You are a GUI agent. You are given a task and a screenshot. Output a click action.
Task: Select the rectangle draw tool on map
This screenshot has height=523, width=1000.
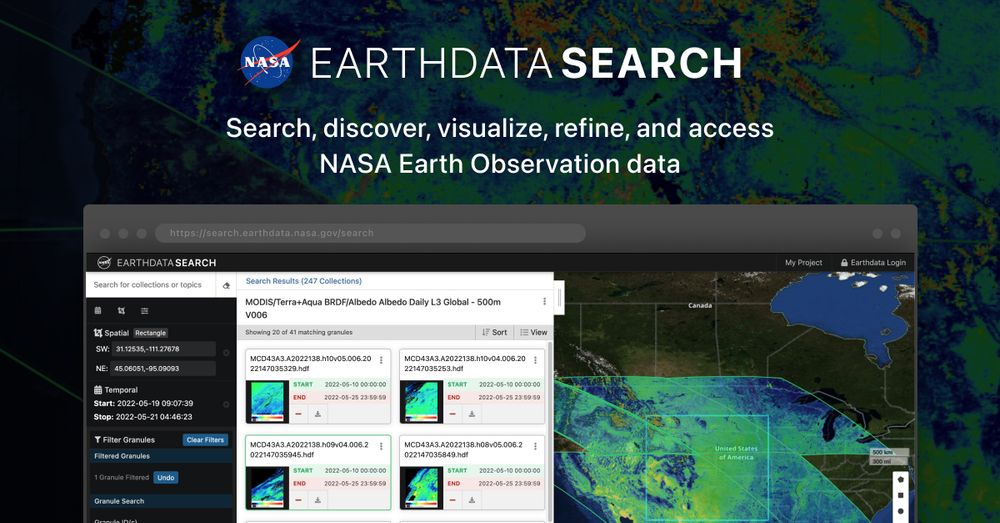click(x=901, y=495)
